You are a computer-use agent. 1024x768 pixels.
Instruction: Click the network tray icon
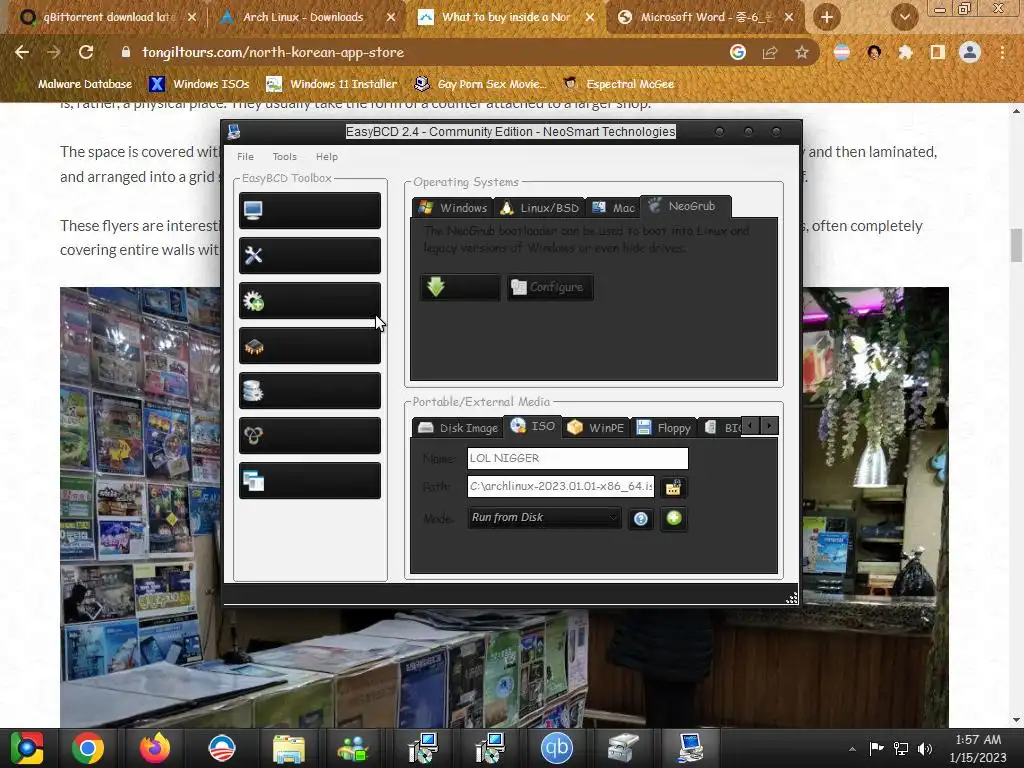click(x=901, y=749)
